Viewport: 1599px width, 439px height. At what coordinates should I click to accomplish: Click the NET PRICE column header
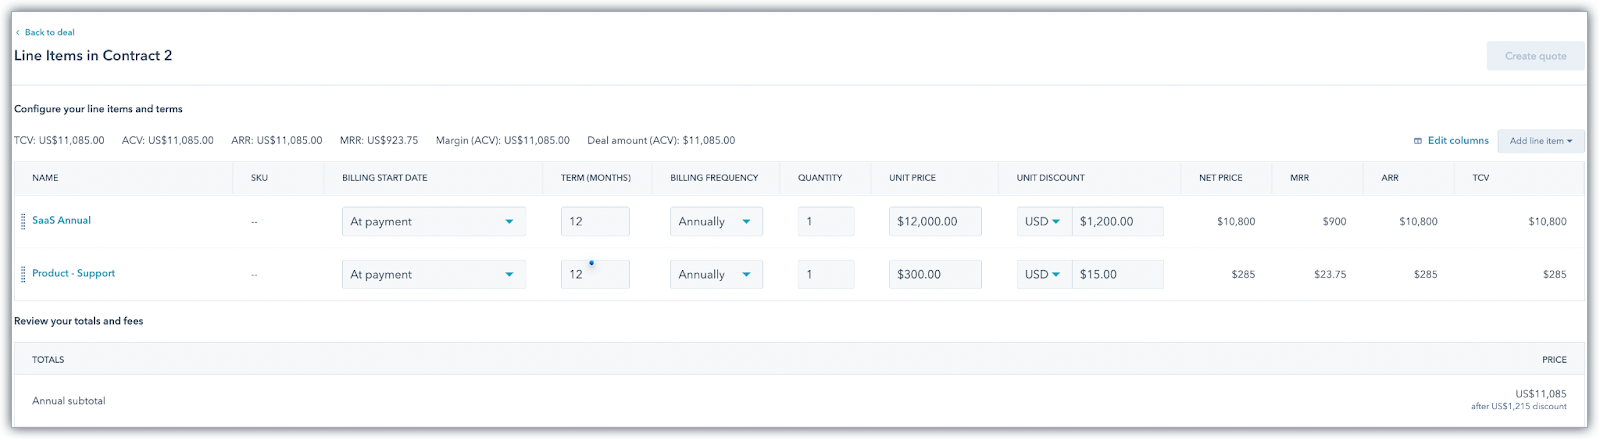(1221, 178)
